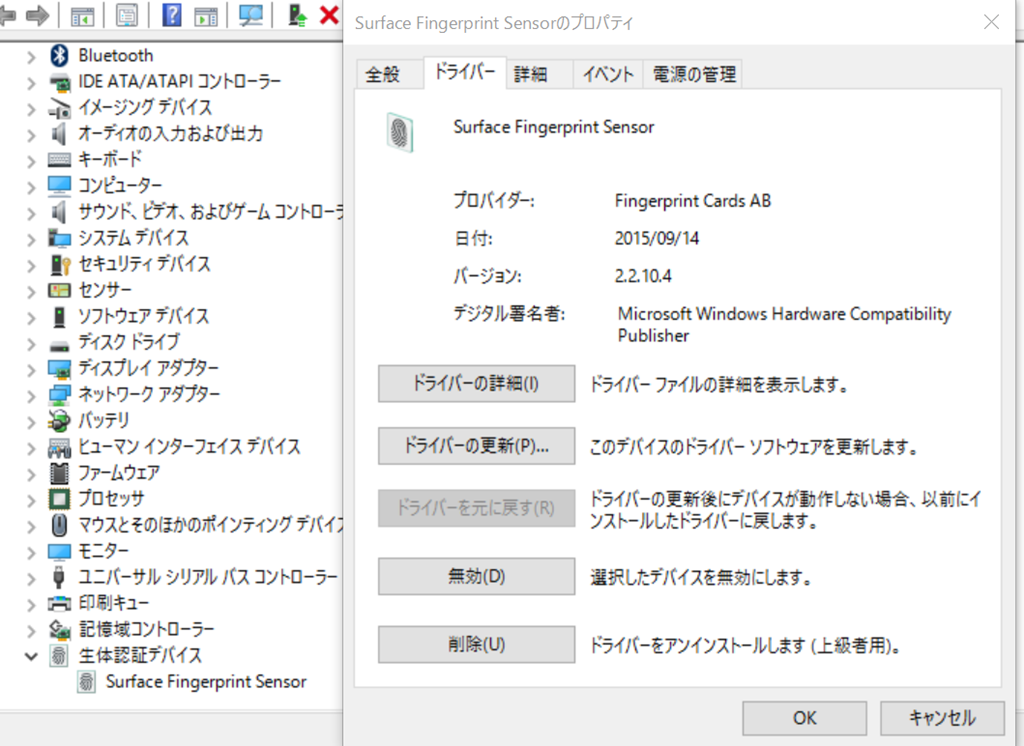
Task: Click the human interface device icon
Action: pyautogui.click(x=59, y=447)
